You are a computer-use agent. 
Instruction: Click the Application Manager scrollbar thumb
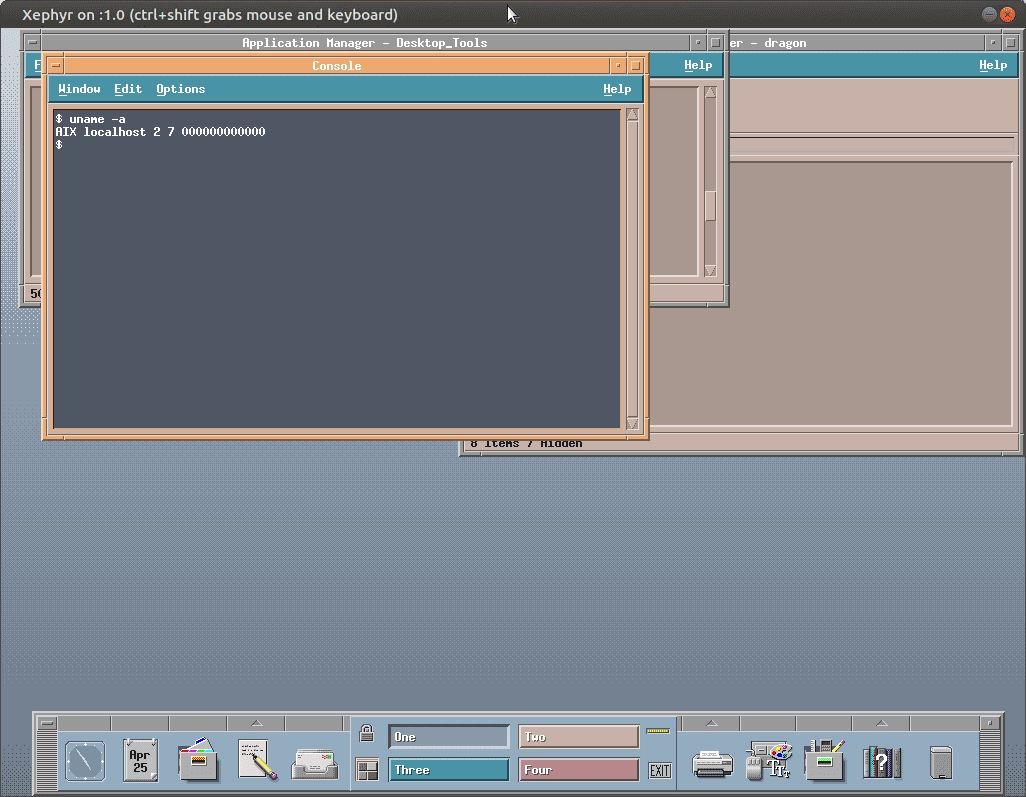point(710,206)
